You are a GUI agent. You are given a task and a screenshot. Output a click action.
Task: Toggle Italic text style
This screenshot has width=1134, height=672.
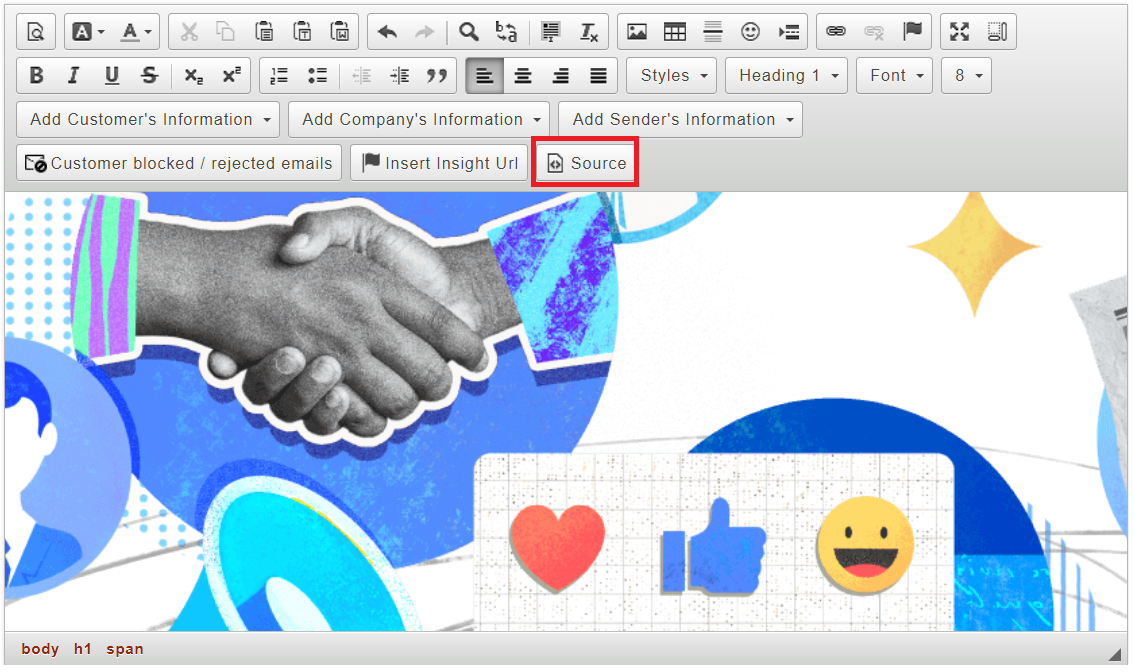73,76
